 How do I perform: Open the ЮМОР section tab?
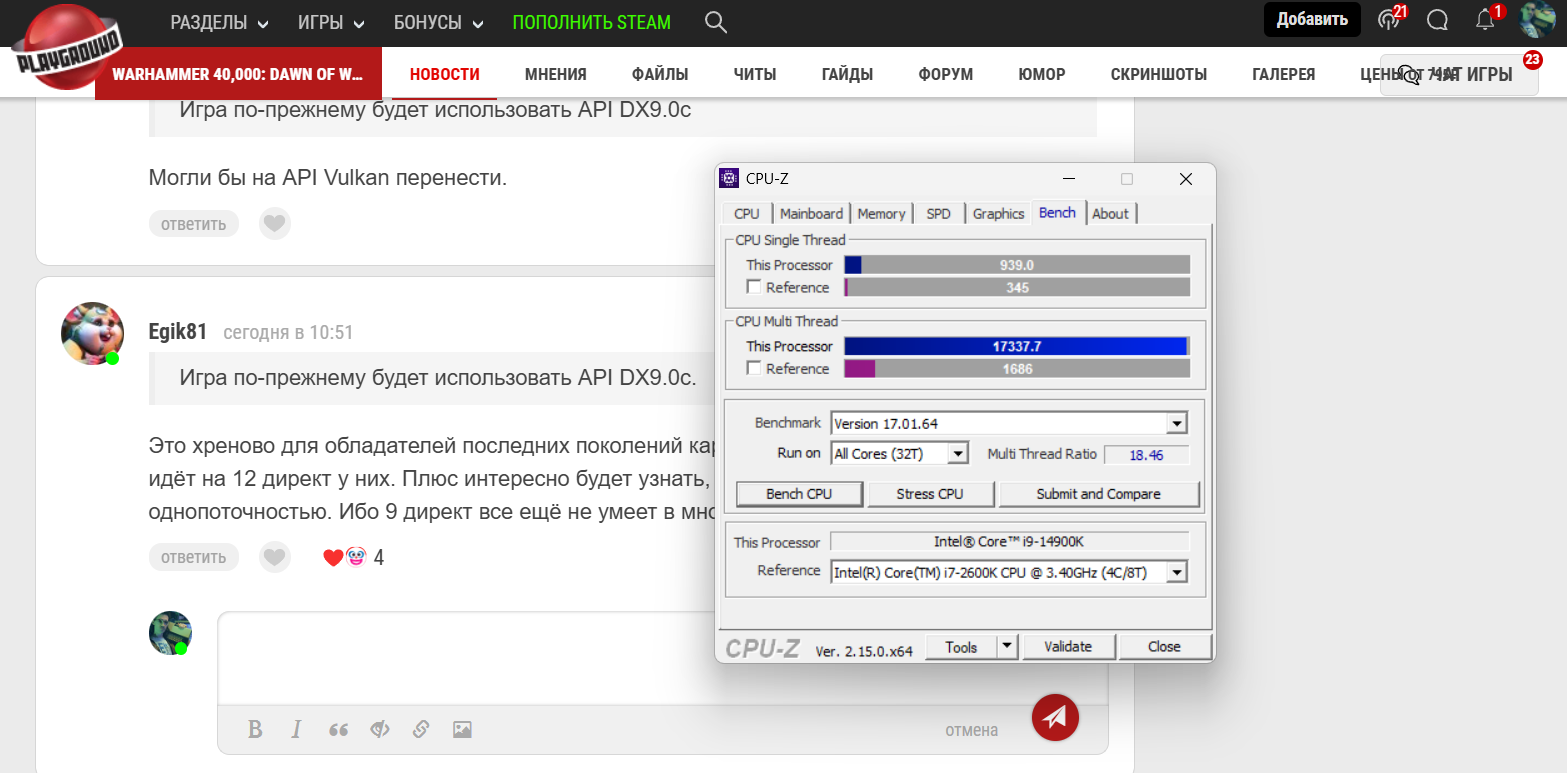[1042, 74]
